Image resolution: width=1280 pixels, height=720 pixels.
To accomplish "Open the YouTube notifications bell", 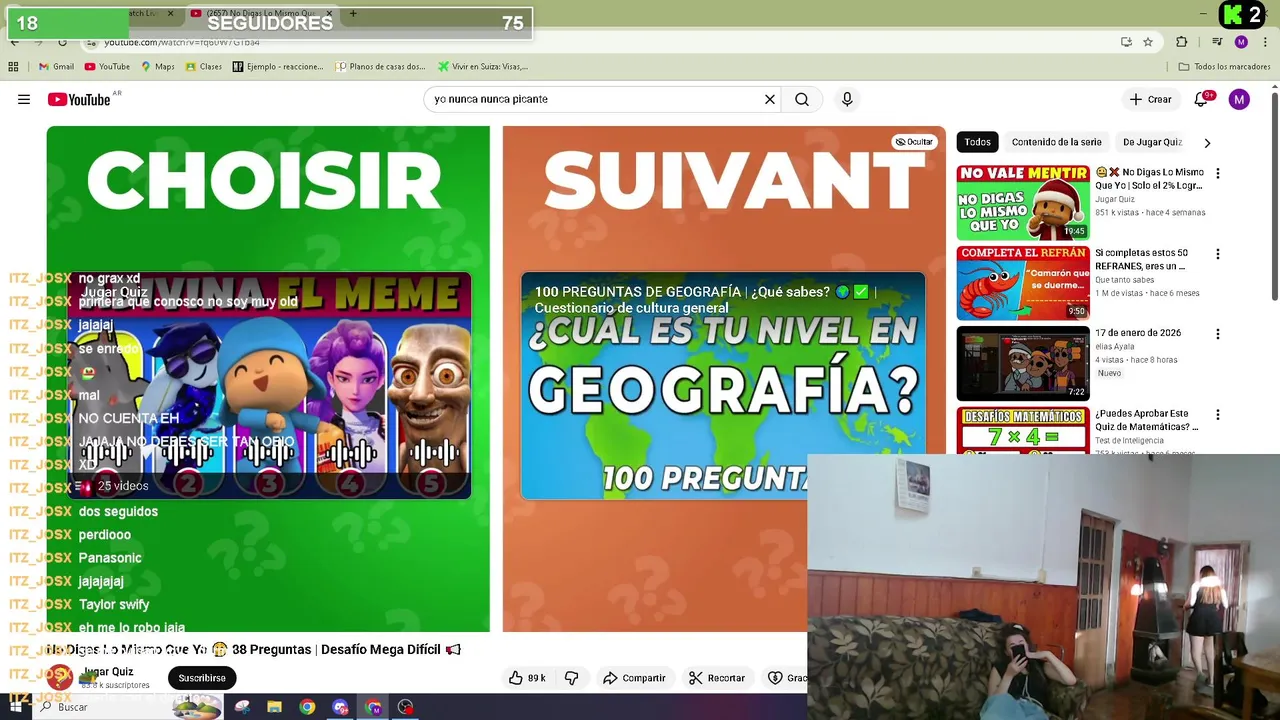I will click(1201, 99).
